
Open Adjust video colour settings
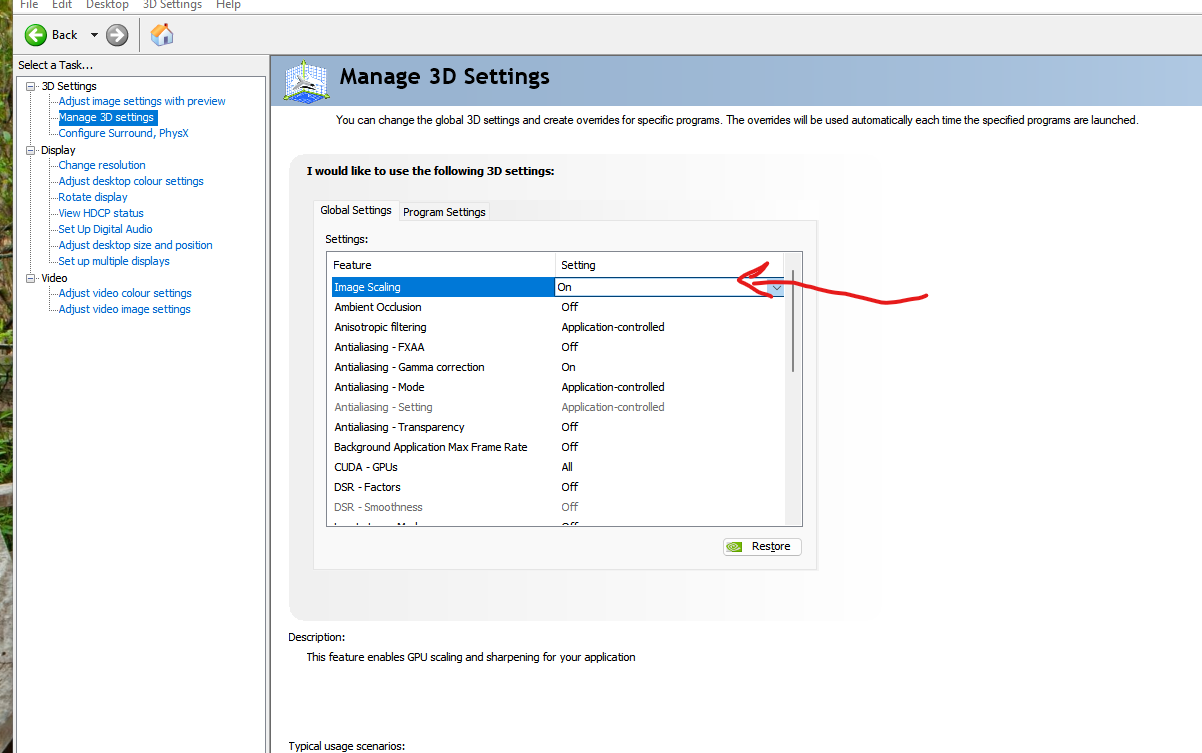coord(125,293)
